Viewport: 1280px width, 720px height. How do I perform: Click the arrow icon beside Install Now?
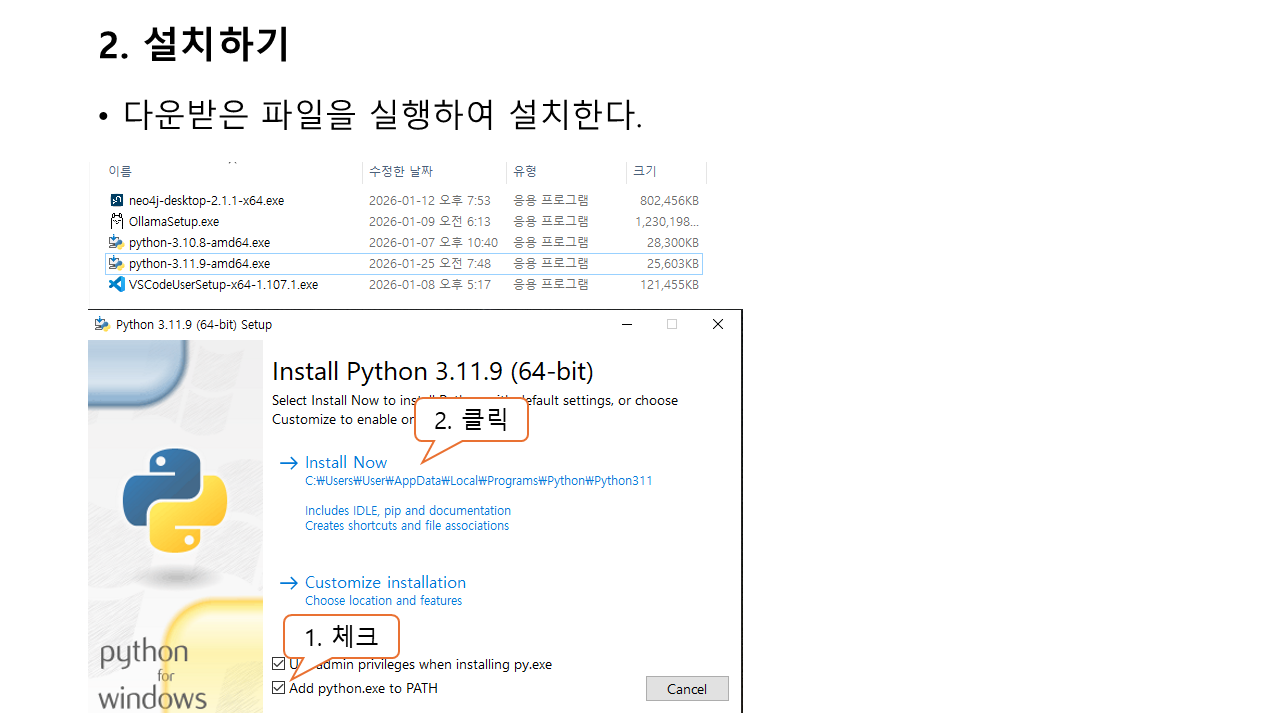click(288, 462)
